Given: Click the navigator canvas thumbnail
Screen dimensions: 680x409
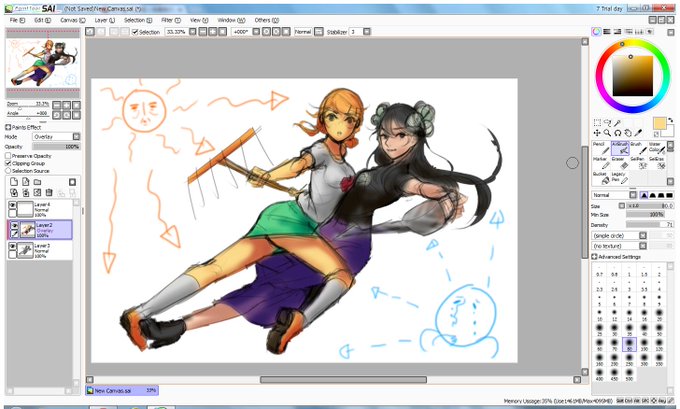Looking at the screenshot, I should pos(42,63).
